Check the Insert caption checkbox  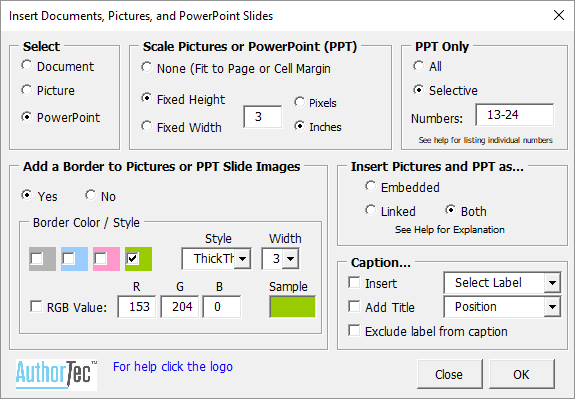(x=354, y=283)
